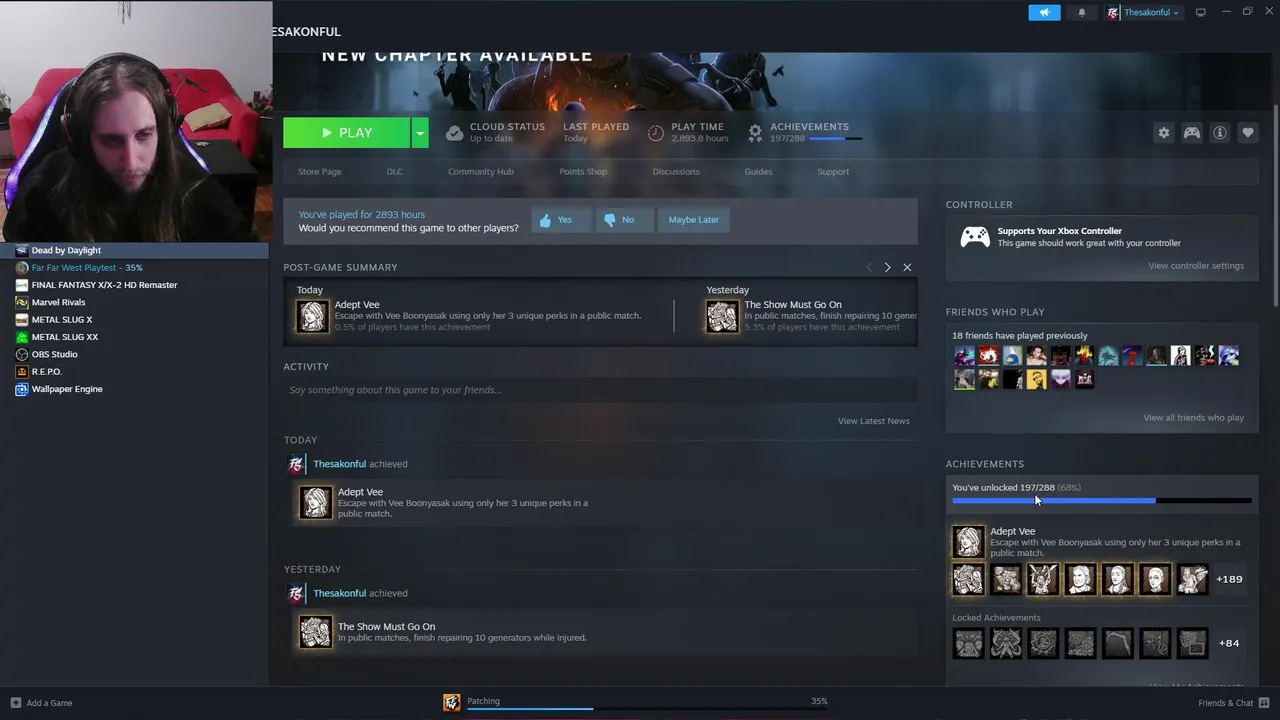Go to previous post-game summary item
The width and height of the screenshot is (1280, 720).
[868, 267]
